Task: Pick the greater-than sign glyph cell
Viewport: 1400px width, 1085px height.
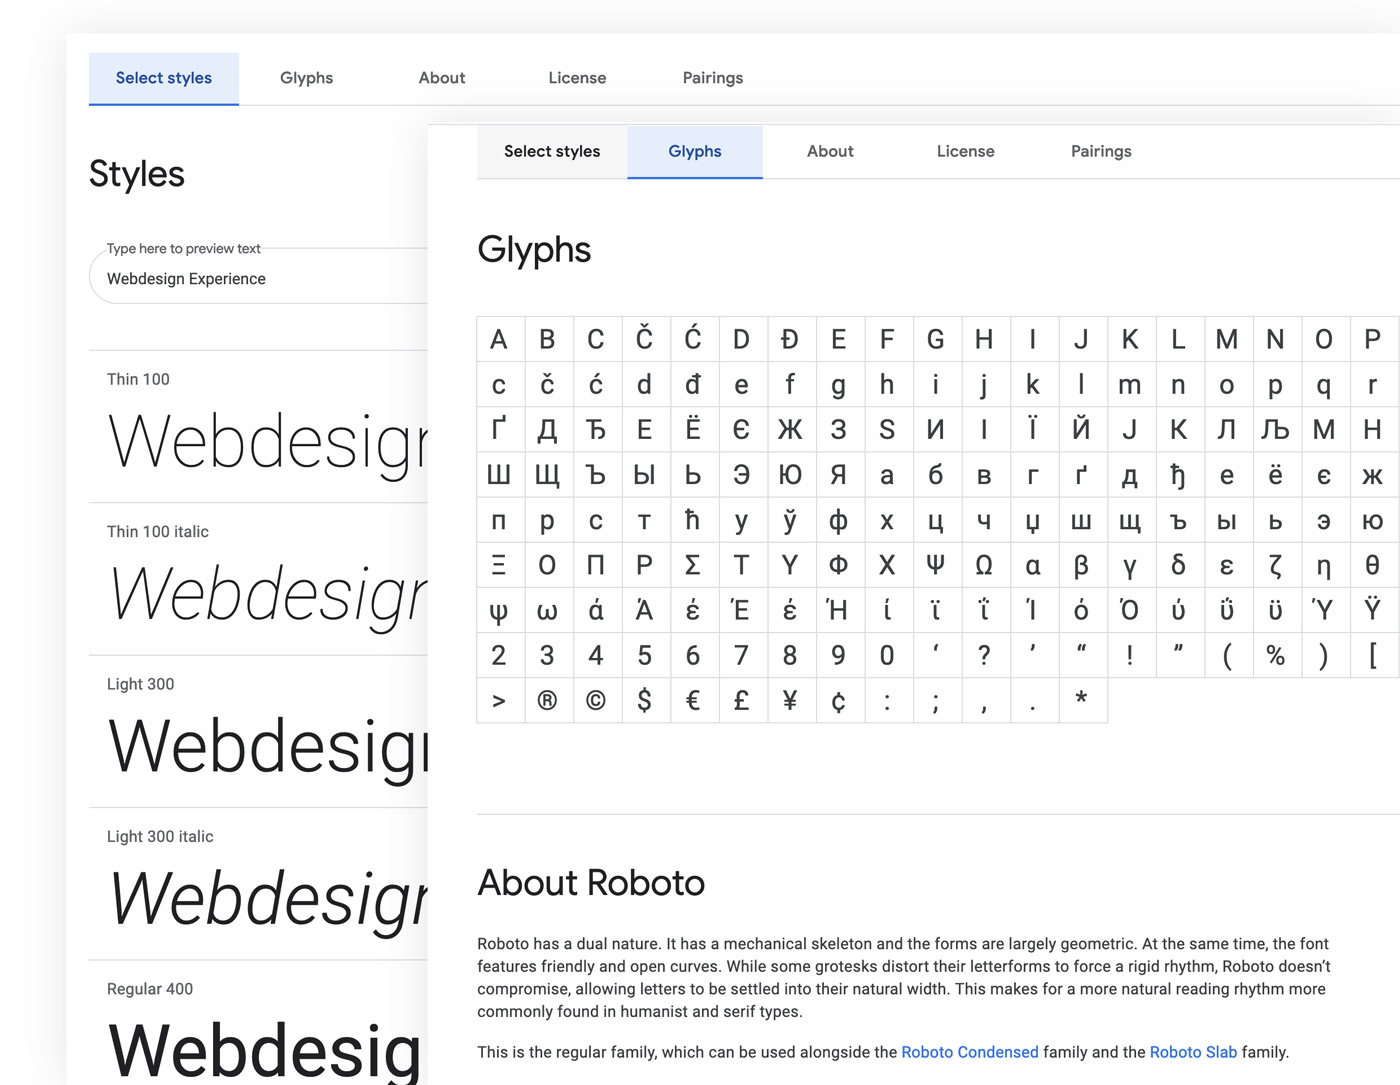Action: [x=499, y=700]
